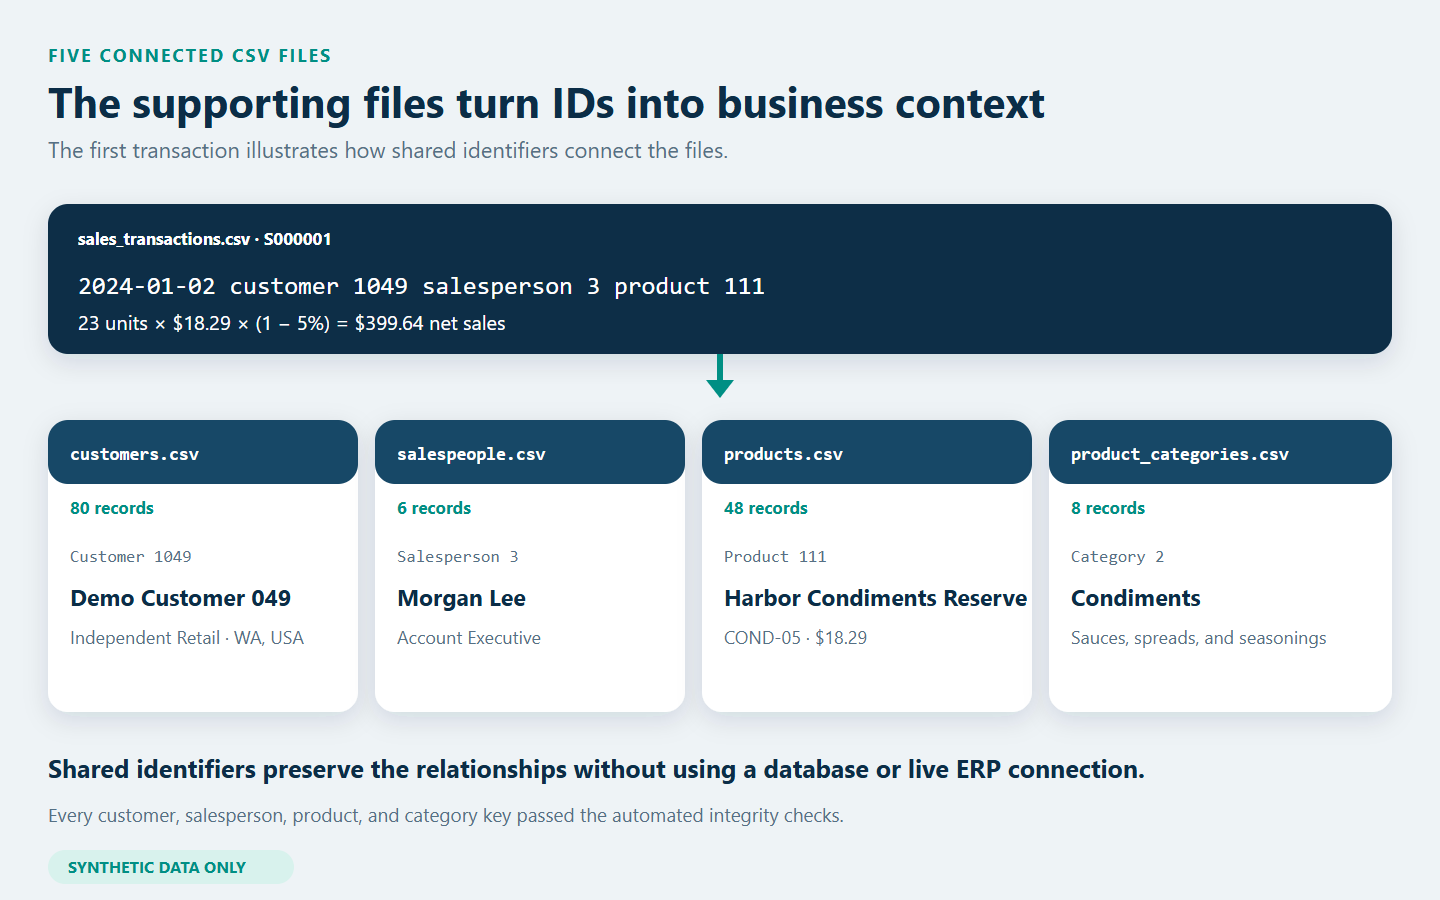Image resolution: width=1440 pixels, height=900 pixels.
Task: Click the "product_categories.csv" card header
Action: [1220, 452]
